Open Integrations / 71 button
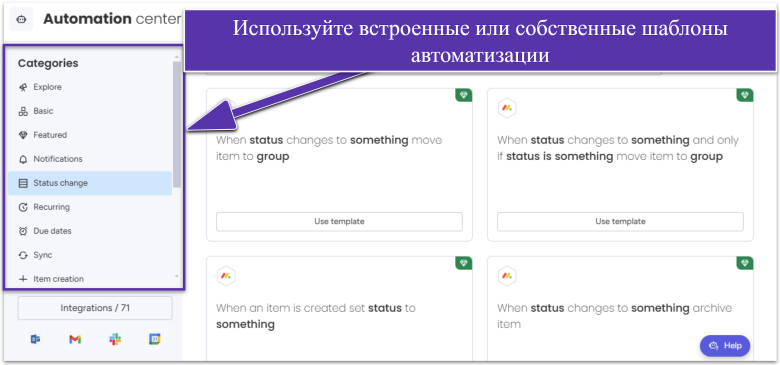Viewport: 780px width, 365px height. 95,308
